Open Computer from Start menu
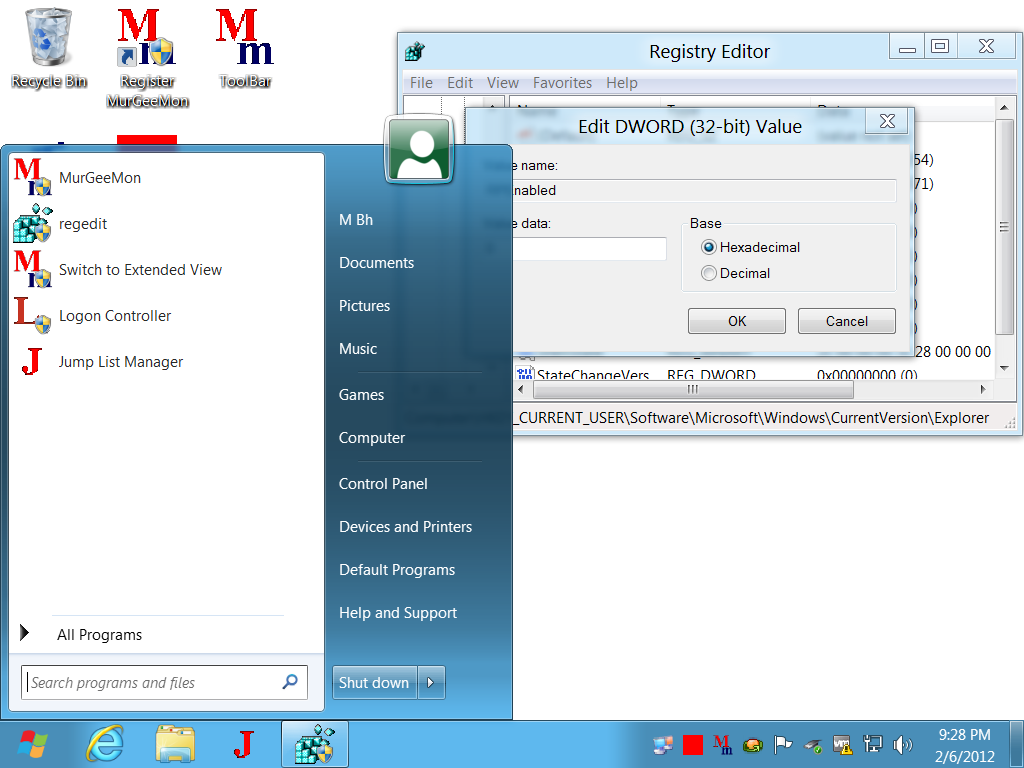This screenshot has height=768, width=1024. 372,438
